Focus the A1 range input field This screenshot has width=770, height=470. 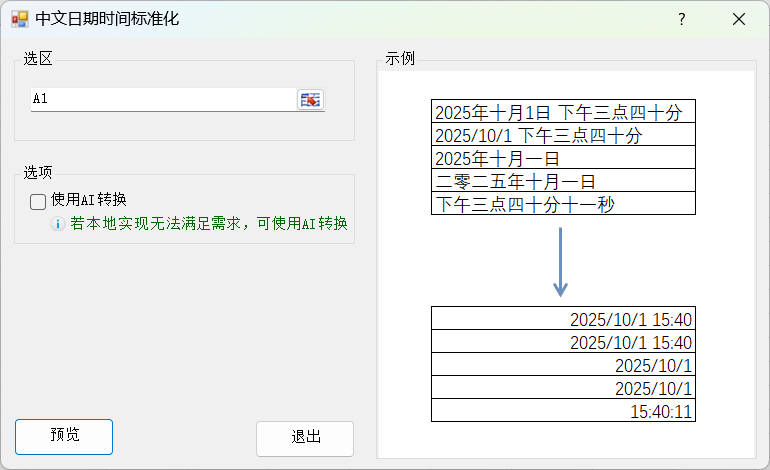160,99
